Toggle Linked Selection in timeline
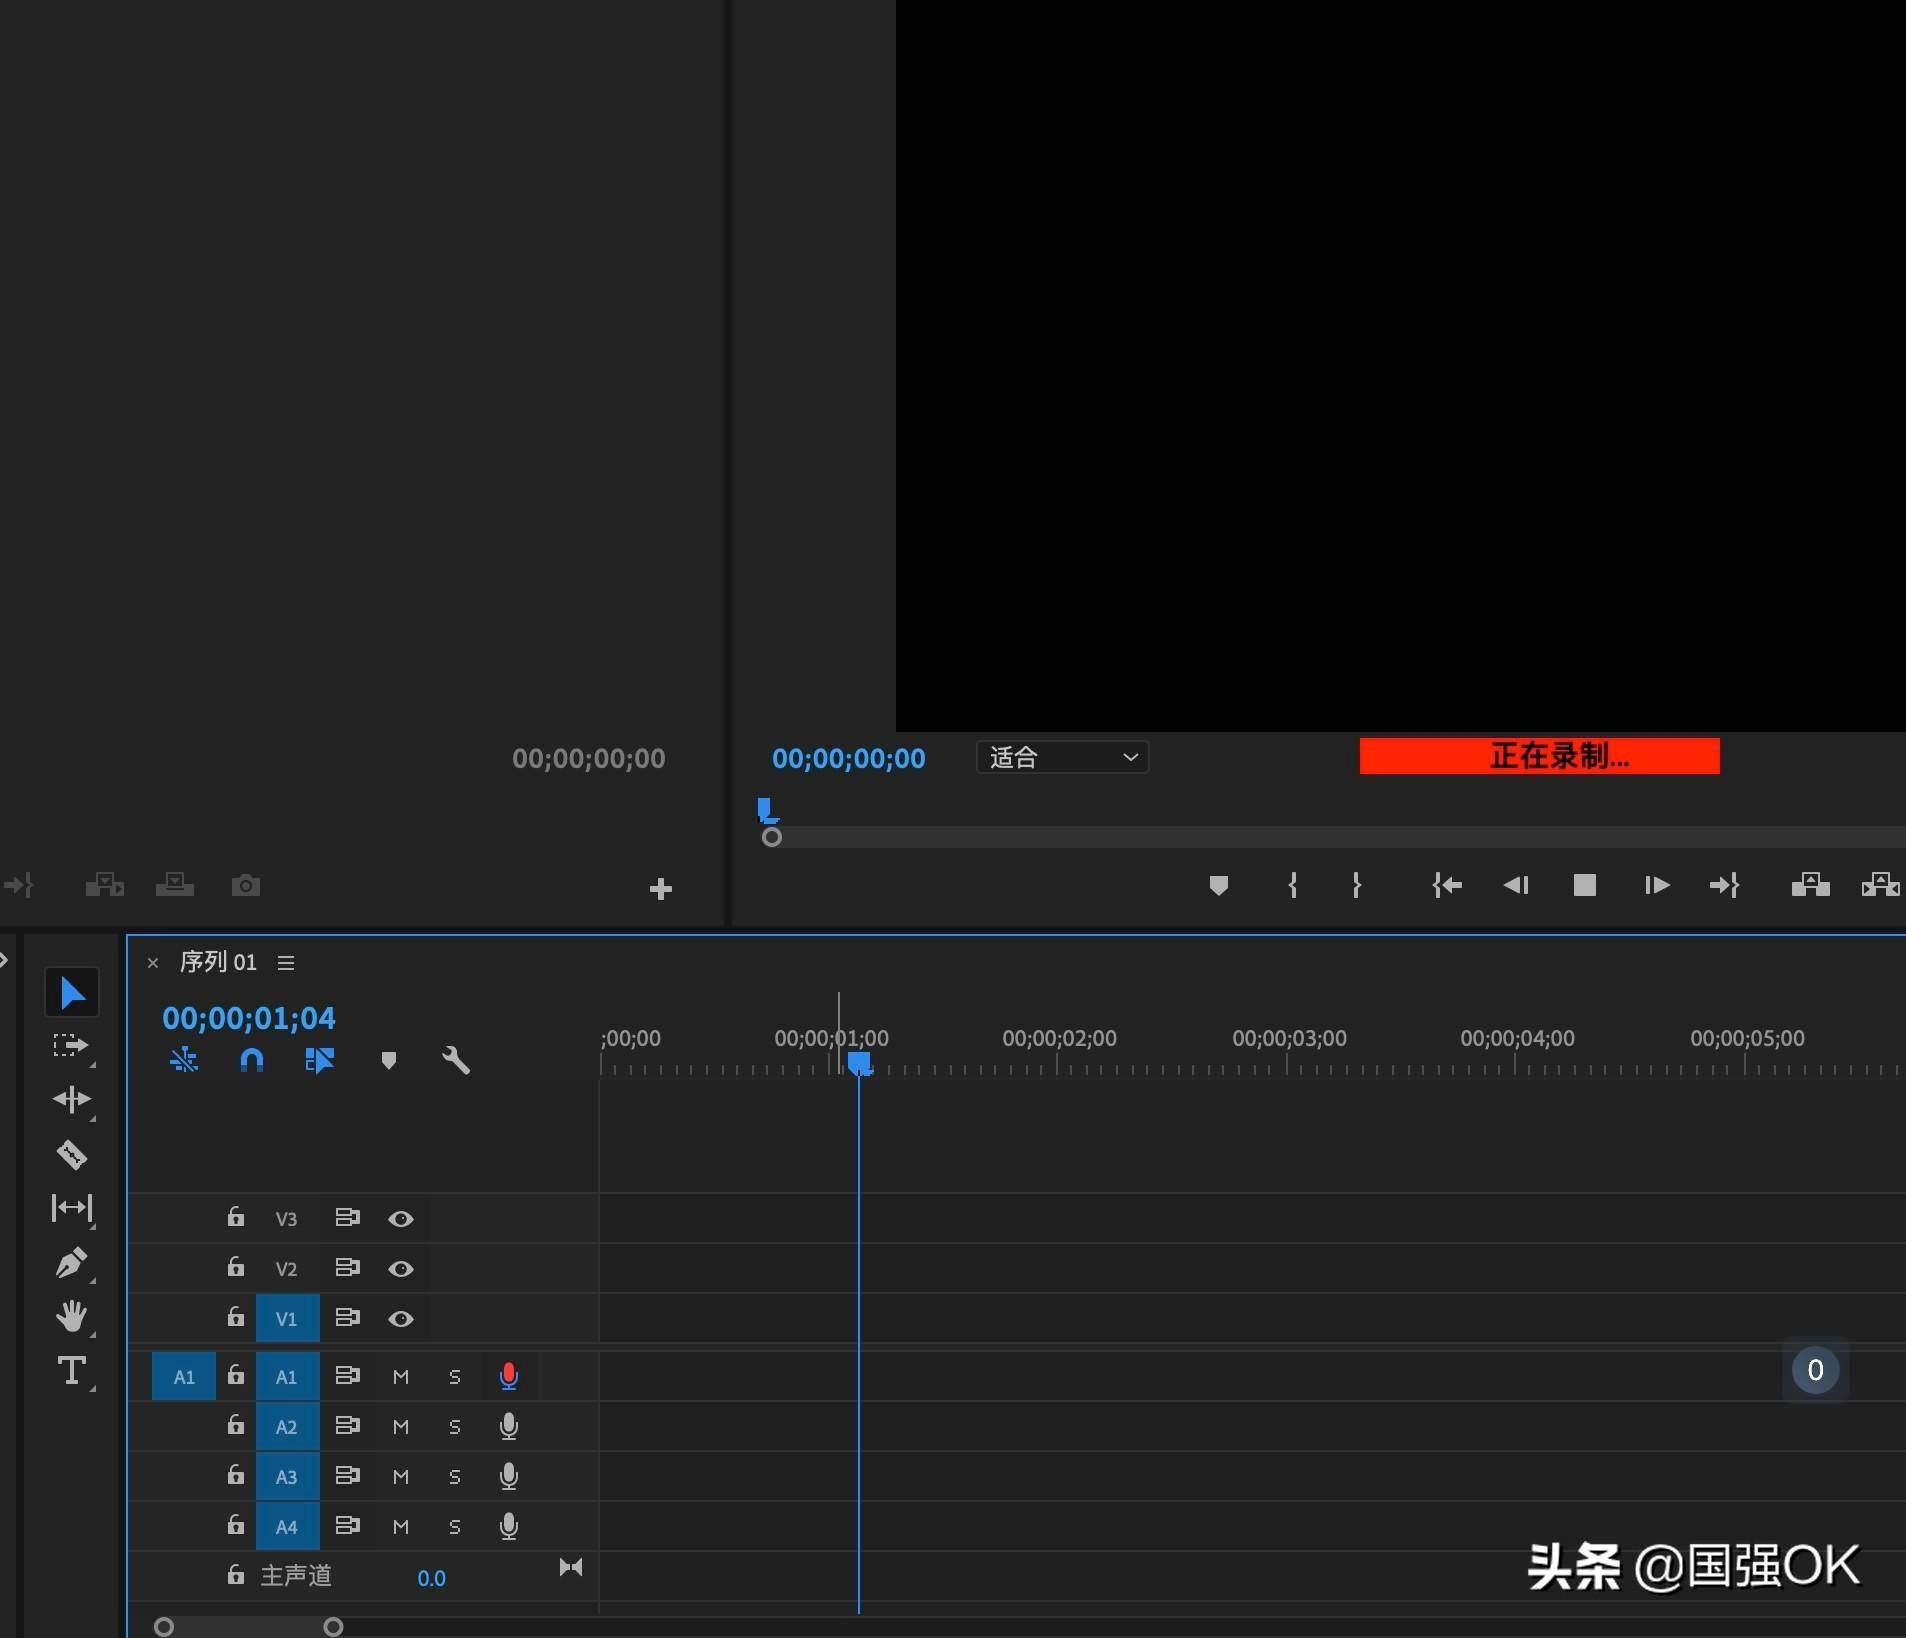Image resolution: width=1906 pixels, height=1638 pixels. [x=320, y=1060]
